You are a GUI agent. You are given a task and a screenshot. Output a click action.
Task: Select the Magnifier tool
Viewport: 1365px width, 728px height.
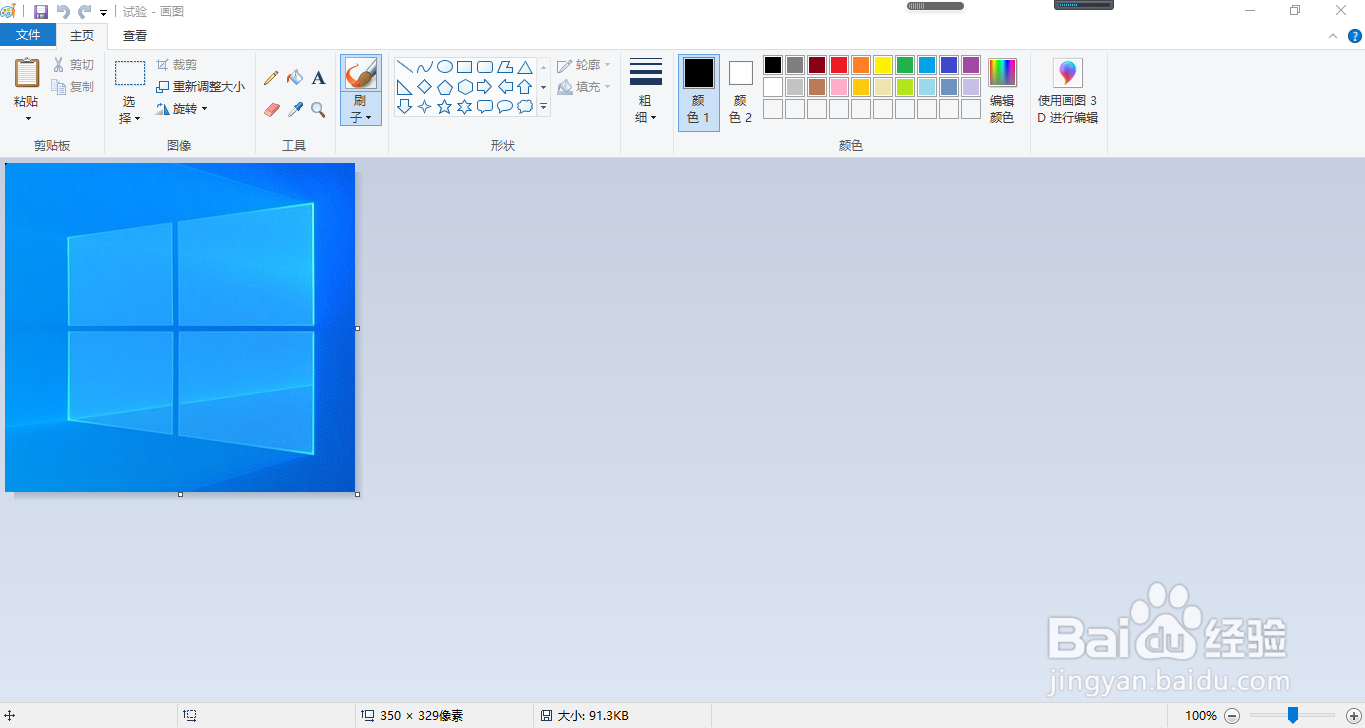(x=318, y=110)
